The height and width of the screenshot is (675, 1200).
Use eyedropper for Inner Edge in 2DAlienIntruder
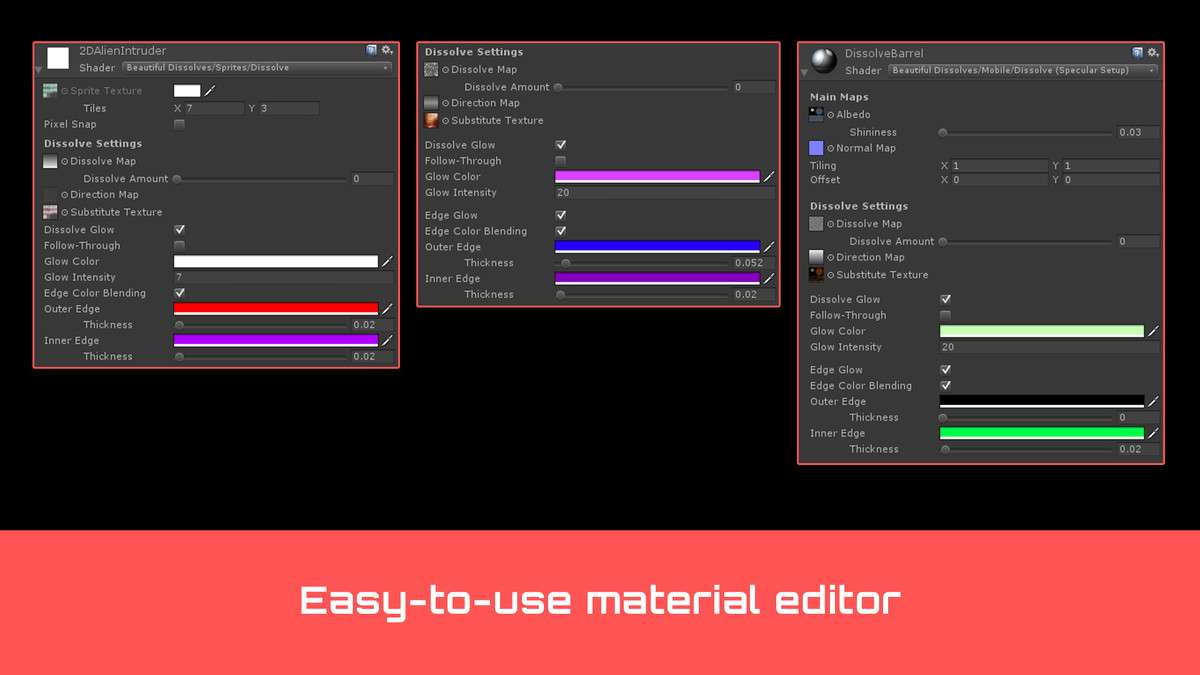tap(388, 341)
